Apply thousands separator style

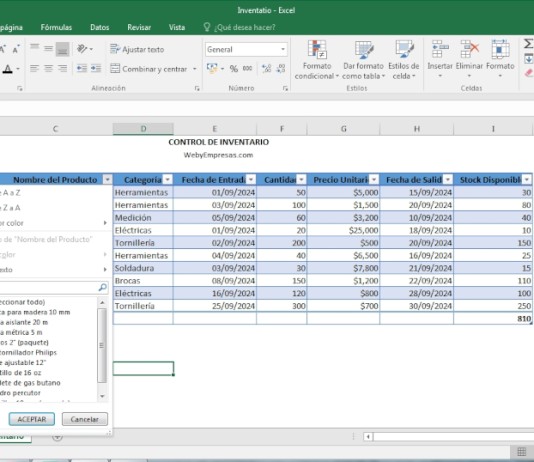click(x=248, y=69)
